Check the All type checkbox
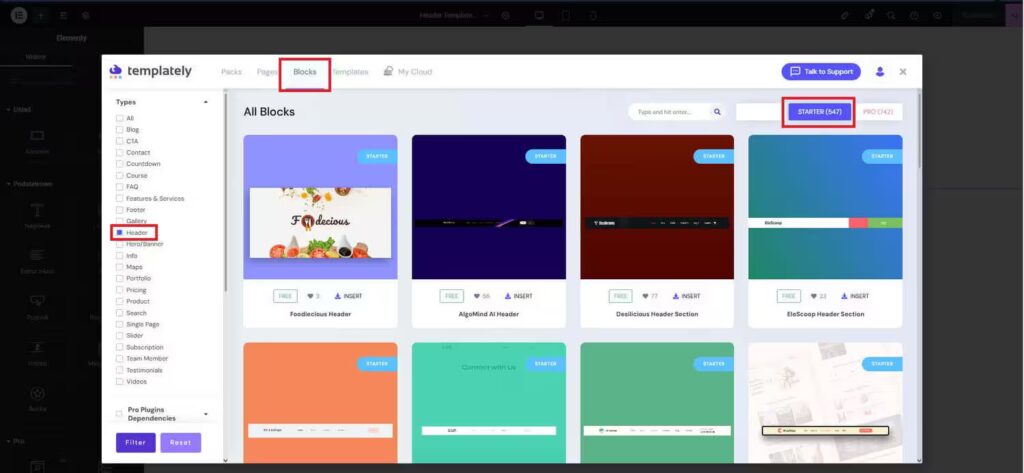This screenshot has width=1024, height=473. 120,118
